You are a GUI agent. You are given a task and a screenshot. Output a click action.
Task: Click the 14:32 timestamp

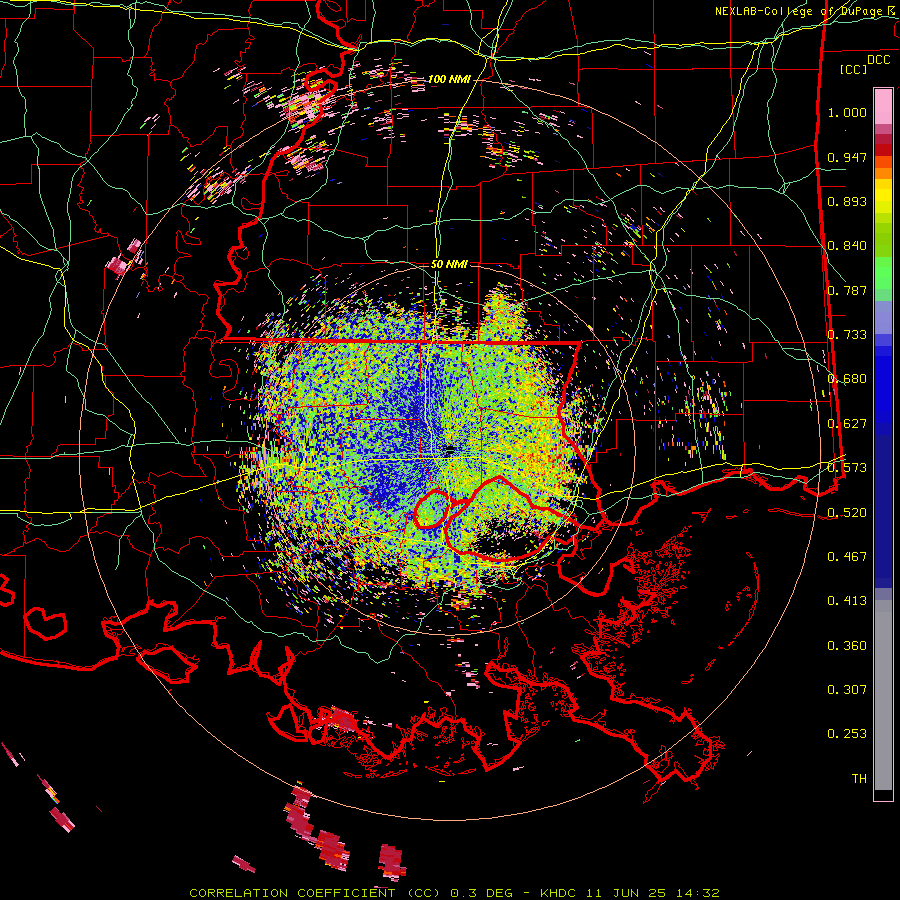pos(697,893)
